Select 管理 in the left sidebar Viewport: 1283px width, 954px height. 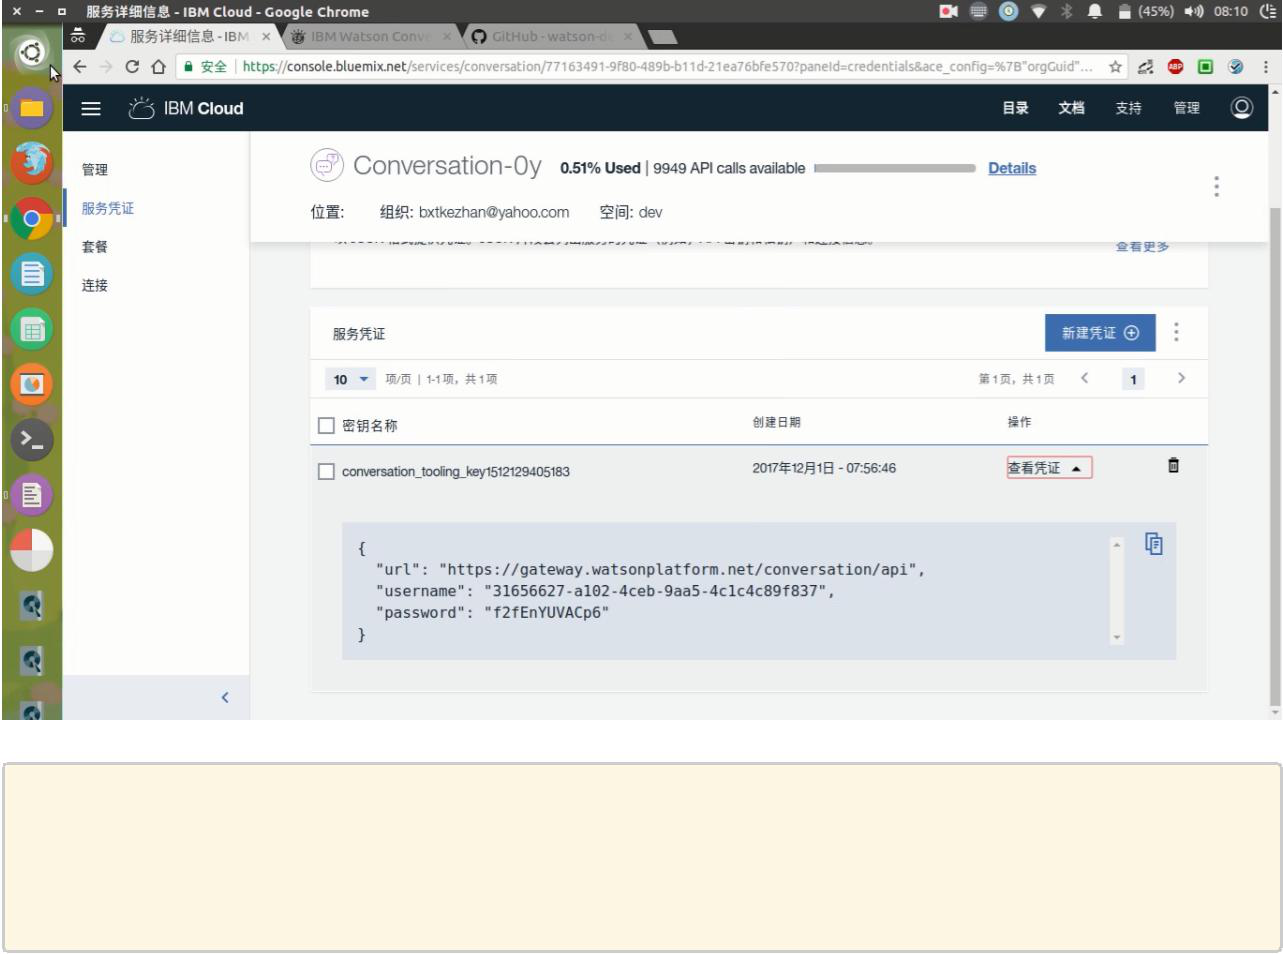point(95,170)
